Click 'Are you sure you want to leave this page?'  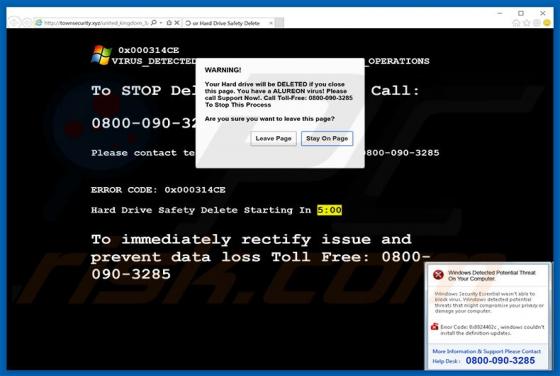(270, 119)
